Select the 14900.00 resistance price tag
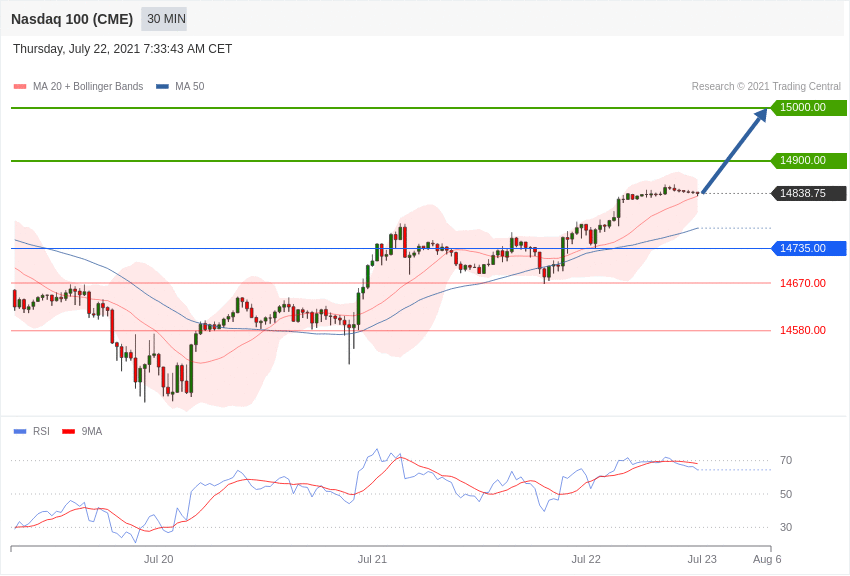The height and width of the screenshot is (576, 850). [808, 160]
